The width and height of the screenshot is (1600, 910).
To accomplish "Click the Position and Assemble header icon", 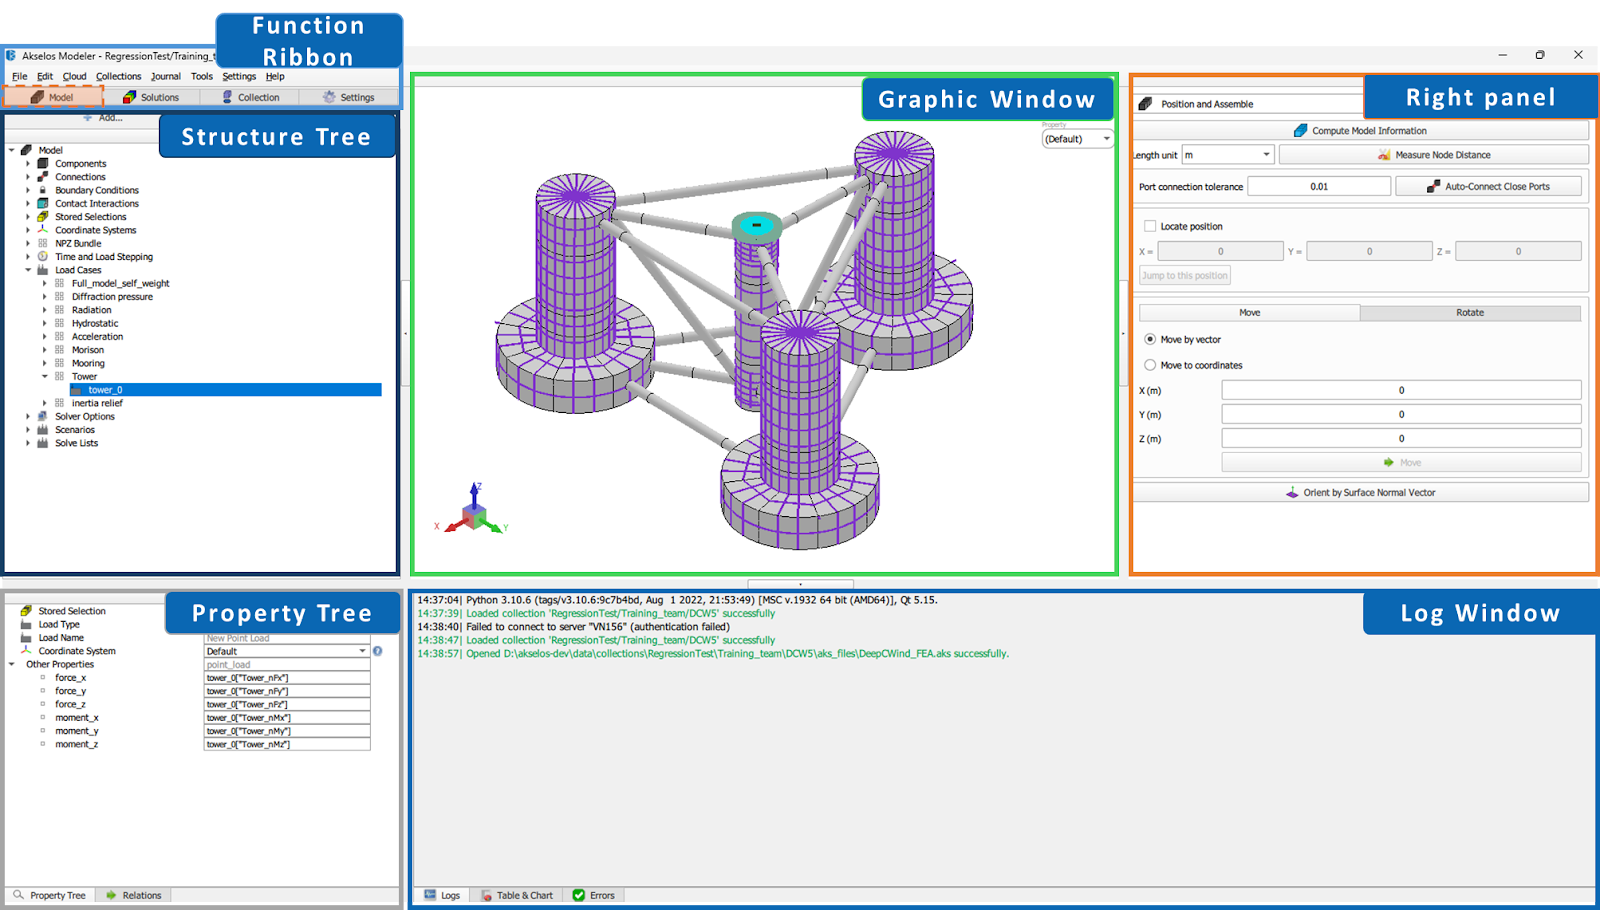I will (x=1146, y=104).
